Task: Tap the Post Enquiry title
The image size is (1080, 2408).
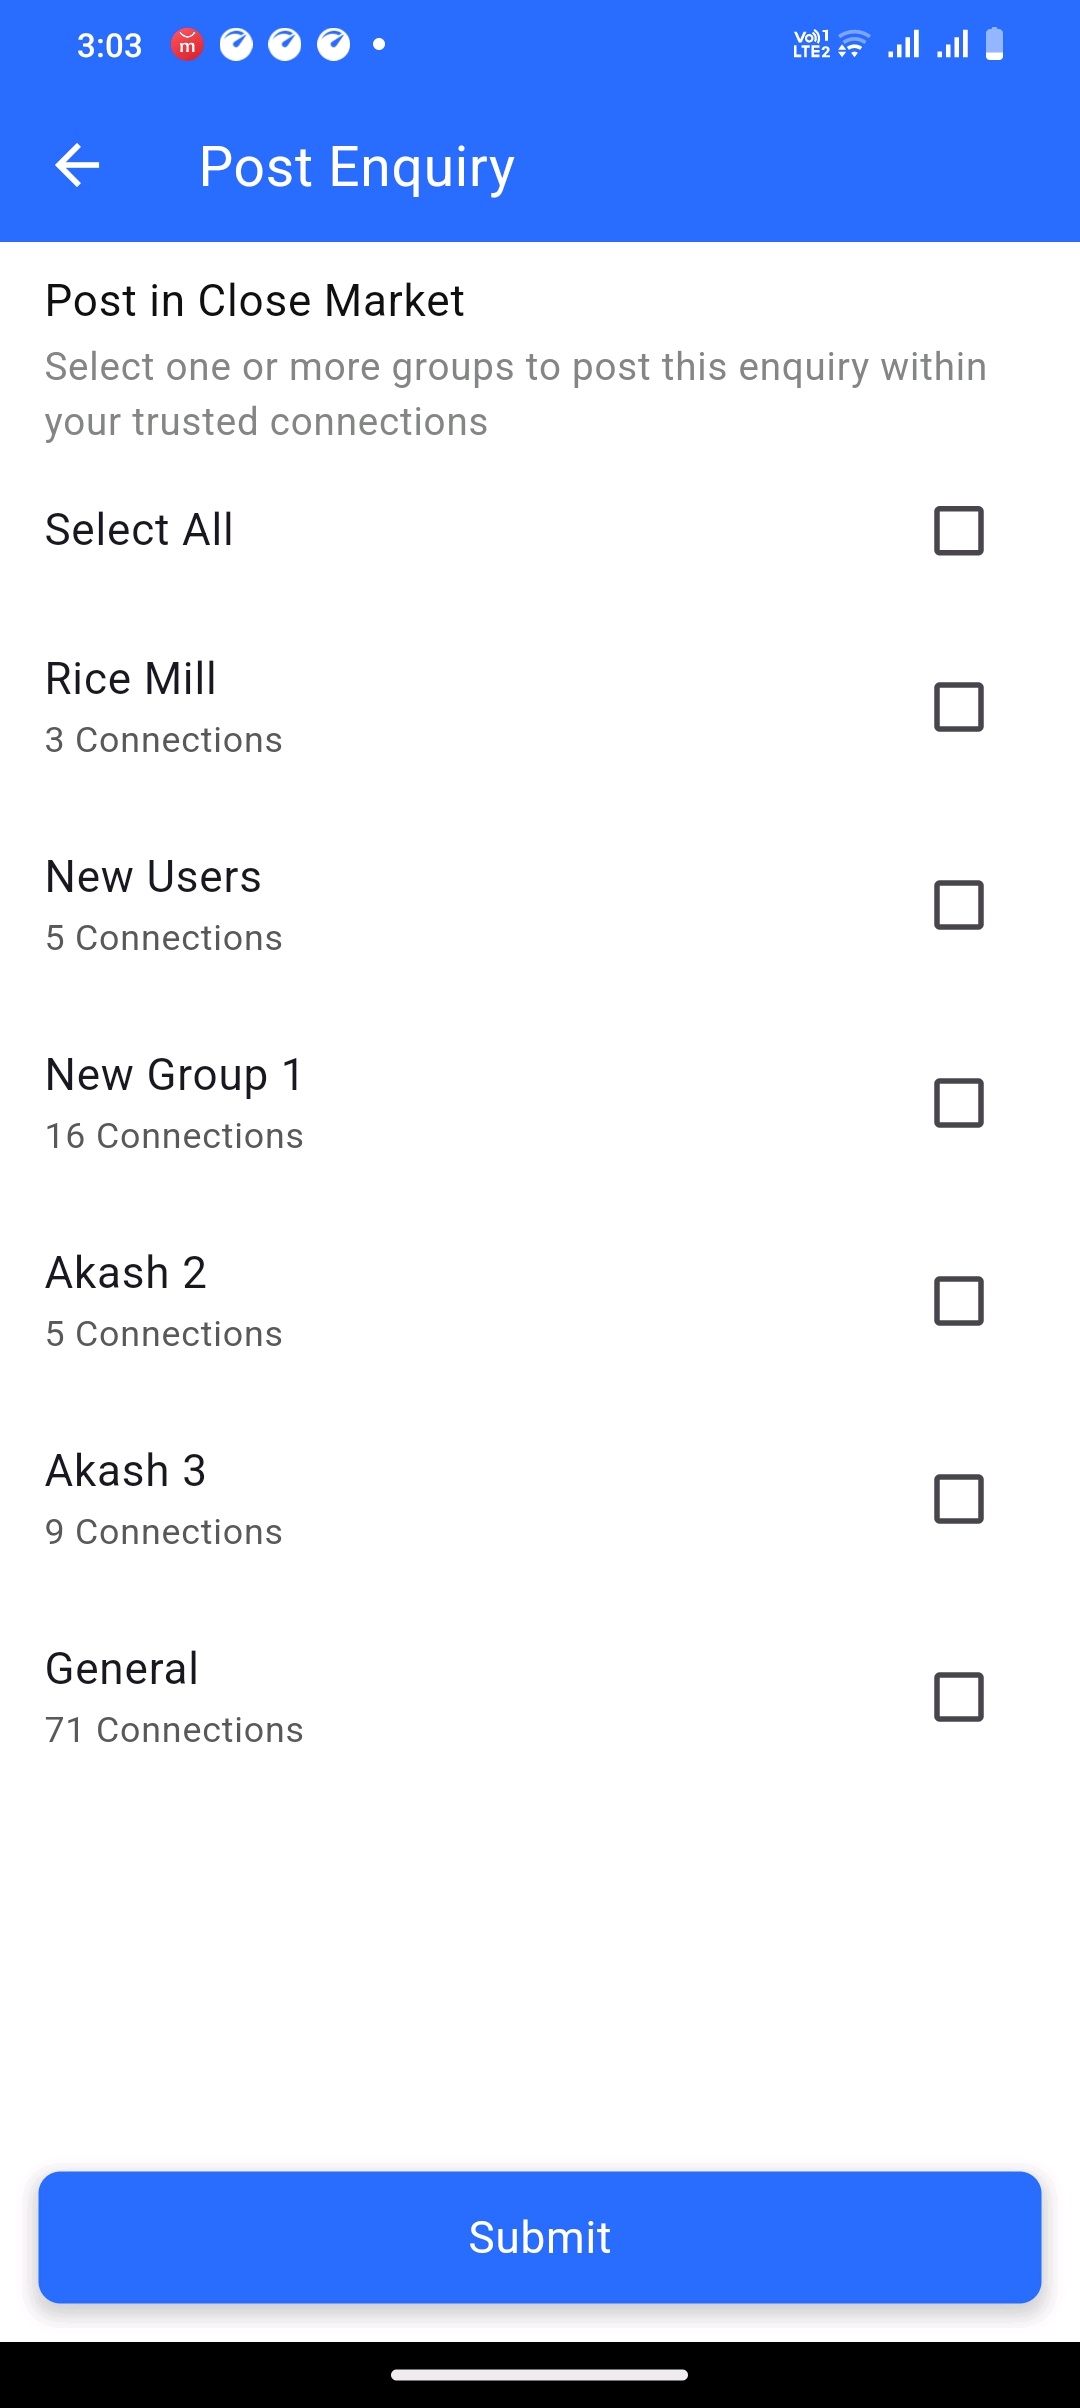Action: [356, 167]
